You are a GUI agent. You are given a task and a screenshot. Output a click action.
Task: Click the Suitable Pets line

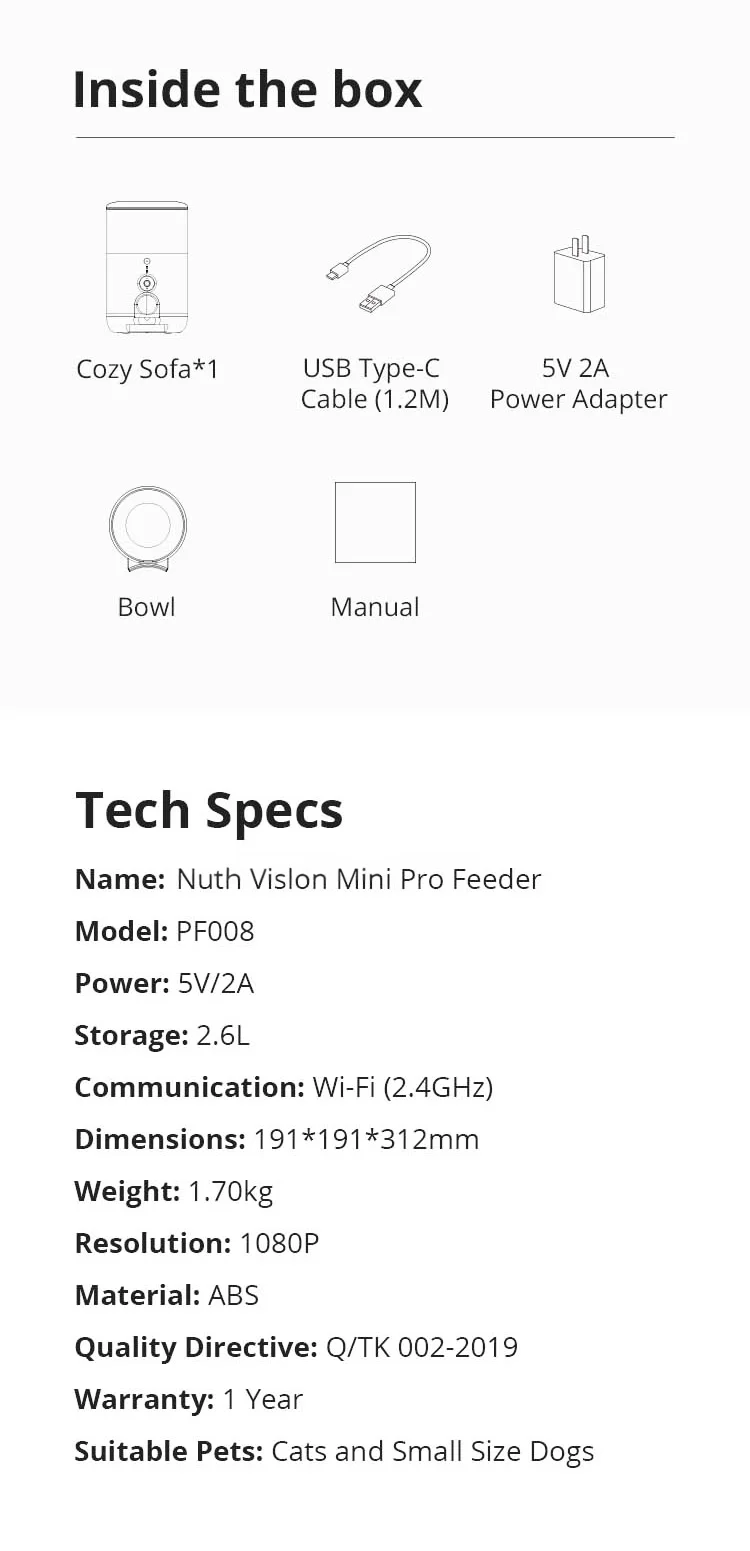pos(334,1451)
